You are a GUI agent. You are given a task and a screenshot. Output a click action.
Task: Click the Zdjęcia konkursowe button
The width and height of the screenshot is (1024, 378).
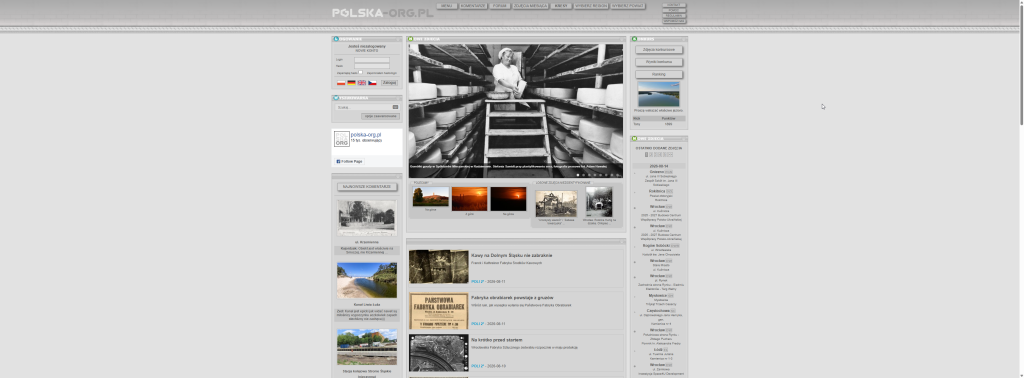[659, 50]
